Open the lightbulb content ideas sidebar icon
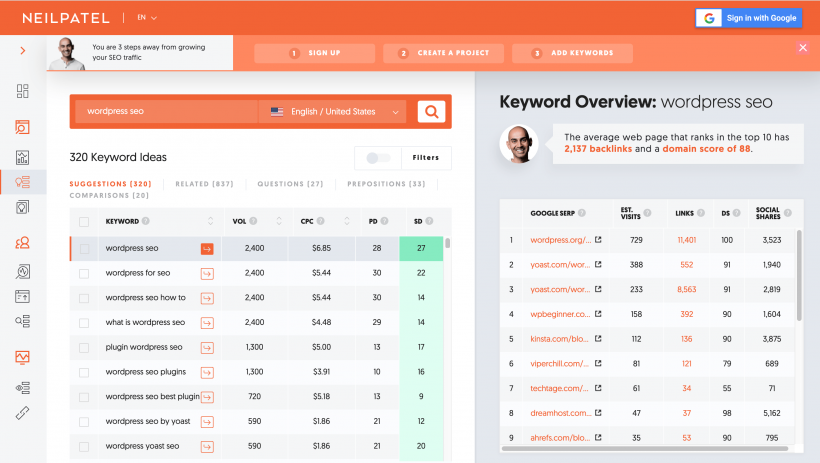The width and height of the screenshot is (820, 463). [22, 208]
